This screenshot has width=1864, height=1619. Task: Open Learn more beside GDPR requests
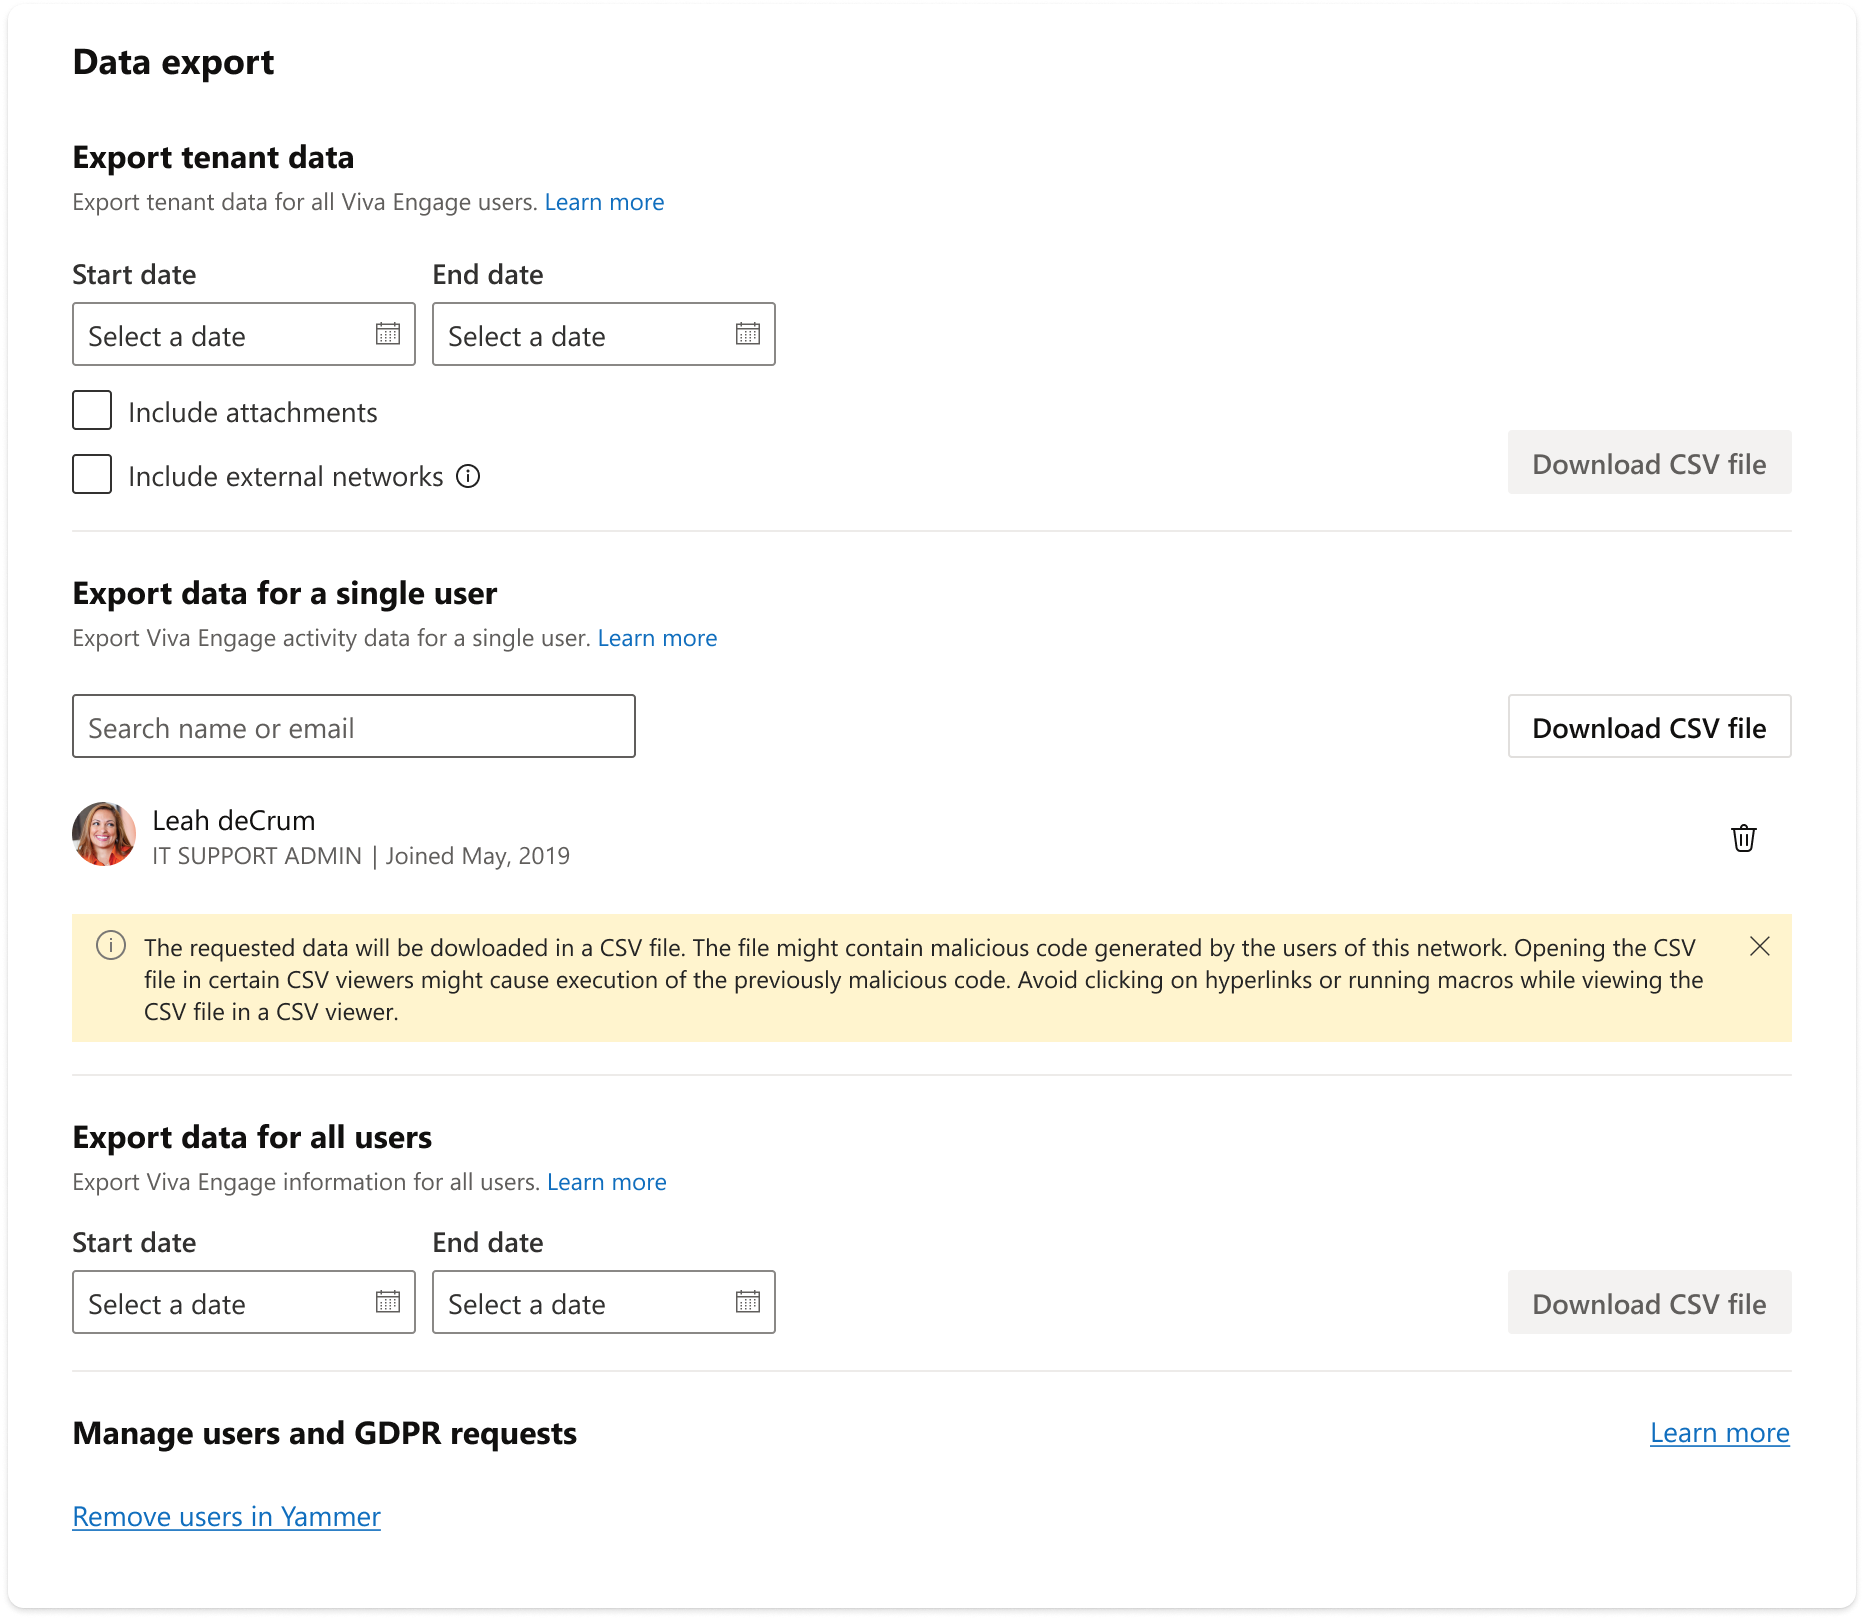click(x=1720, y=1433)
